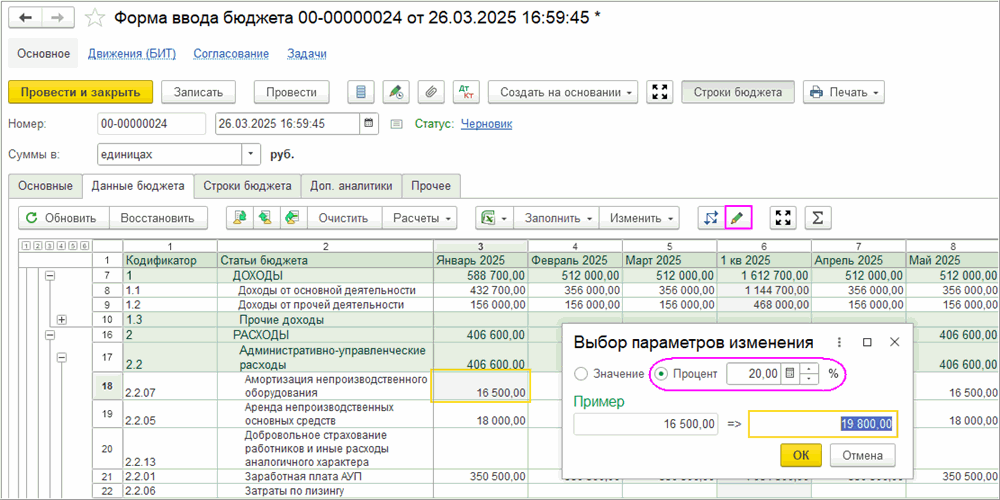Click fullscreen icon beside Создать на основании
This screenshot has width=1000, height=500.
(659, 92)
